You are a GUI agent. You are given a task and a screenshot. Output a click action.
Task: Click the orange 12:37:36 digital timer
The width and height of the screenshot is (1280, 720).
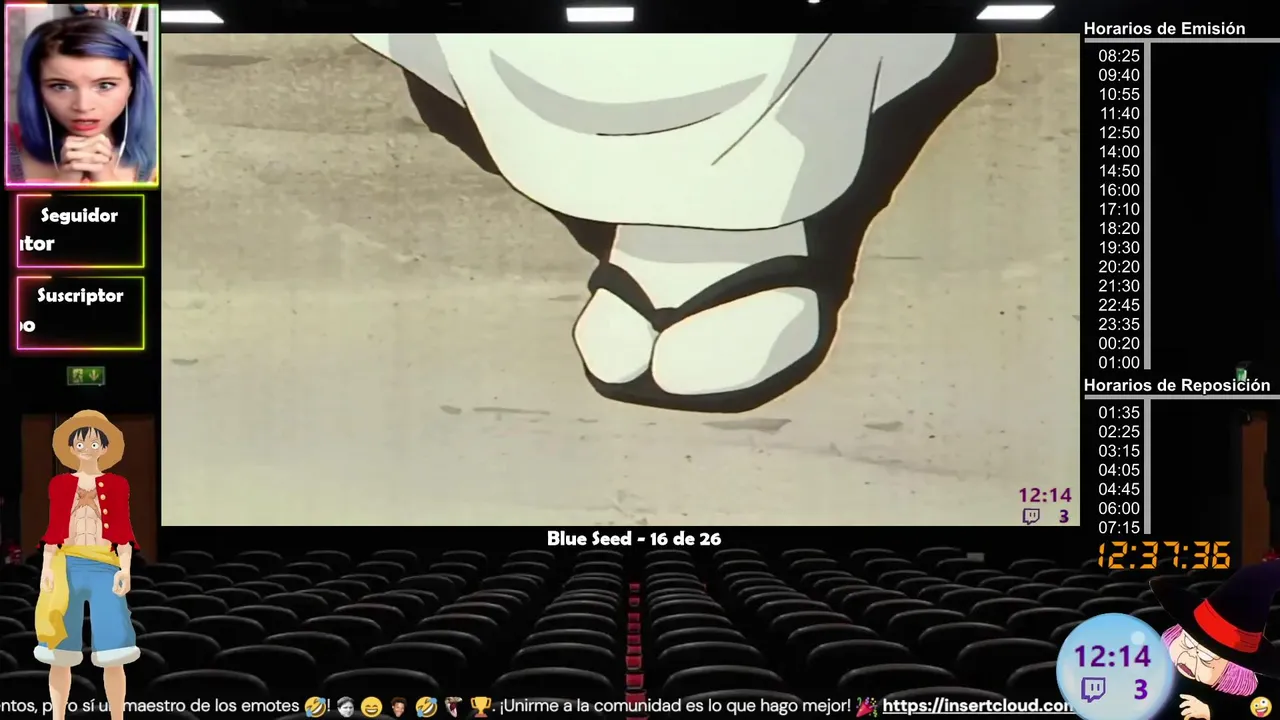1164,555
